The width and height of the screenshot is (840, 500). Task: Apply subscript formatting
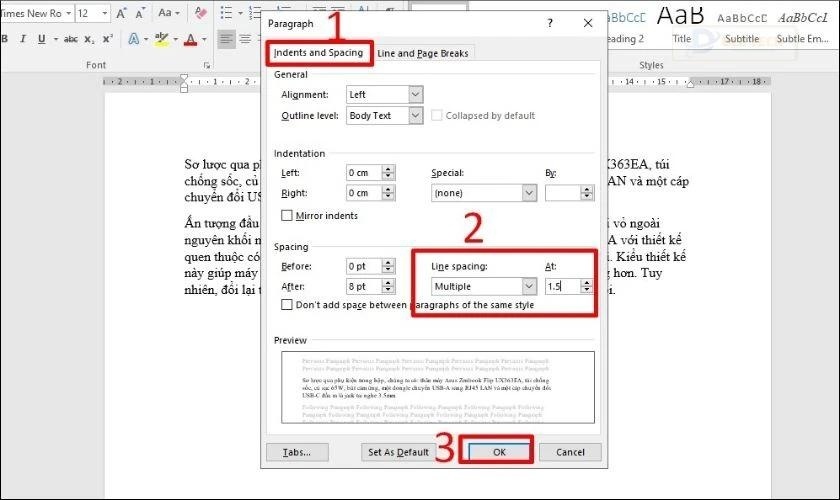[x=89, y=39]
